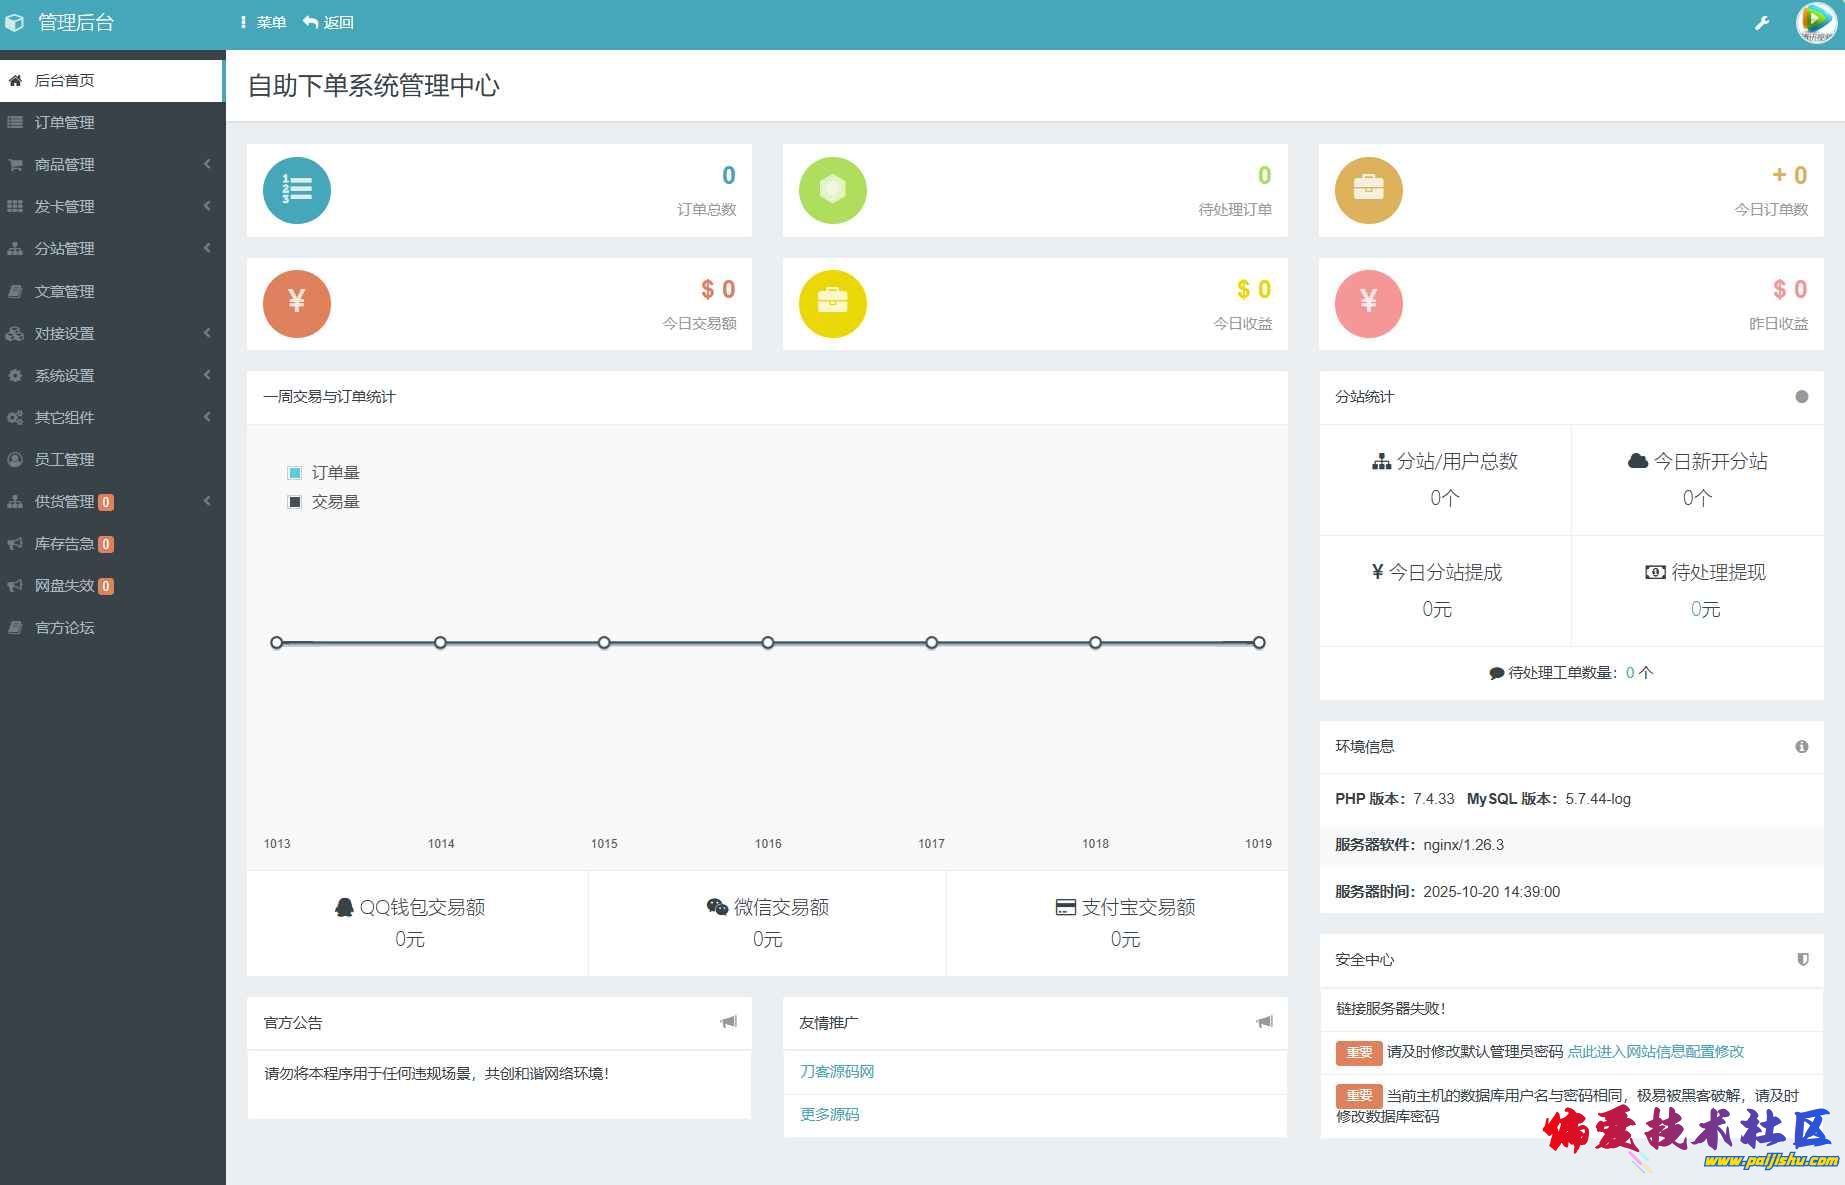Click the green pending orders icon
The height and width of the screenshot is (1185, 1845).
pos(832,190)
